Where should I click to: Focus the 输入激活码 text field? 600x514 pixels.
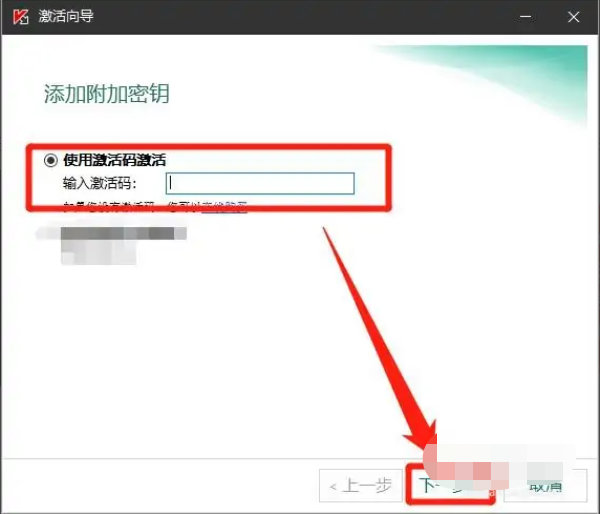259,183
